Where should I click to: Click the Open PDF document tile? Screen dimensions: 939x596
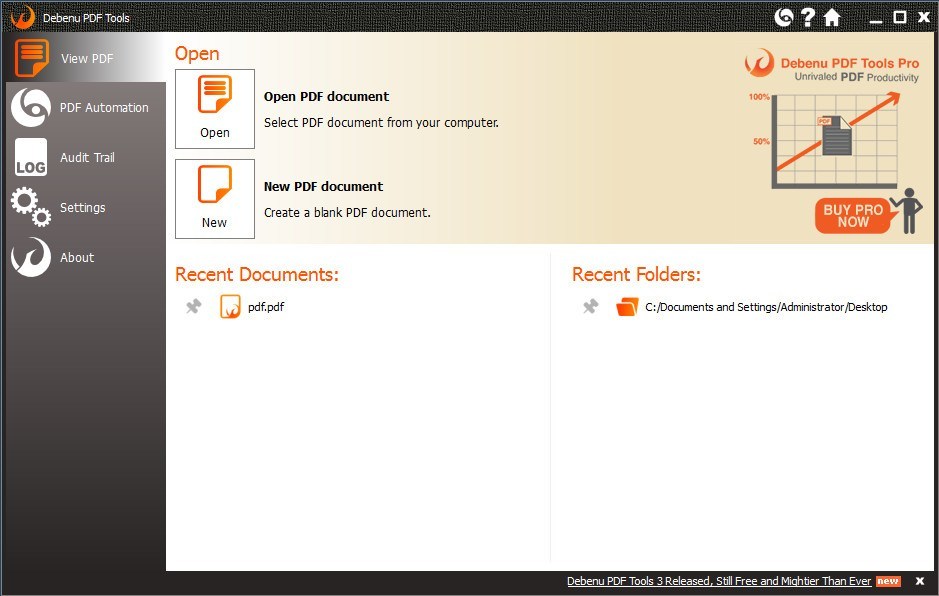[x=214, y=109]
